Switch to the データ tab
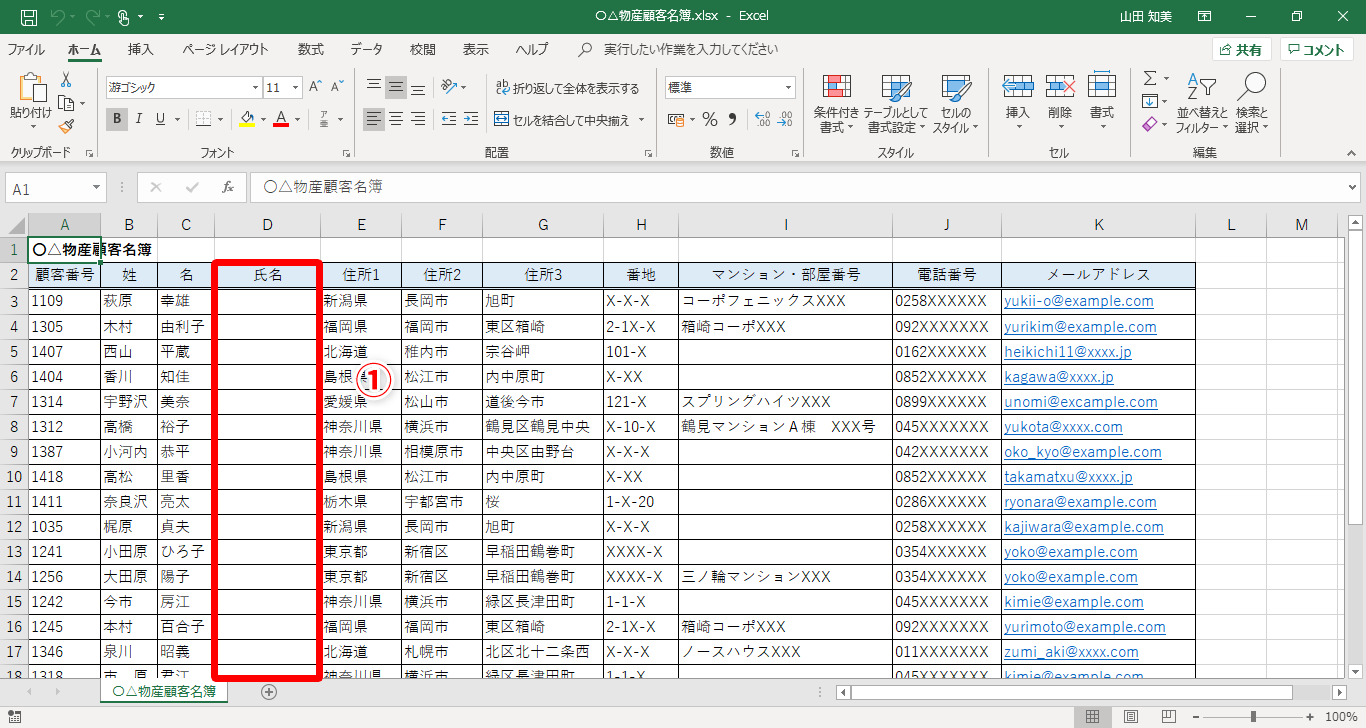 click(366, 49)
